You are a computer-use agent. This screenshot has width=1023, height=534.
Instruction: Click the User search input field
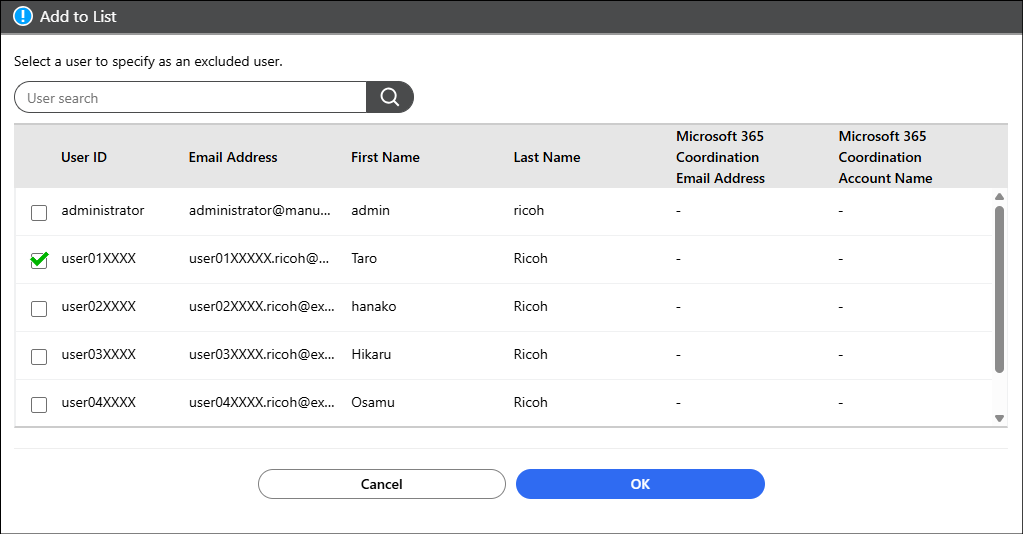190,98
